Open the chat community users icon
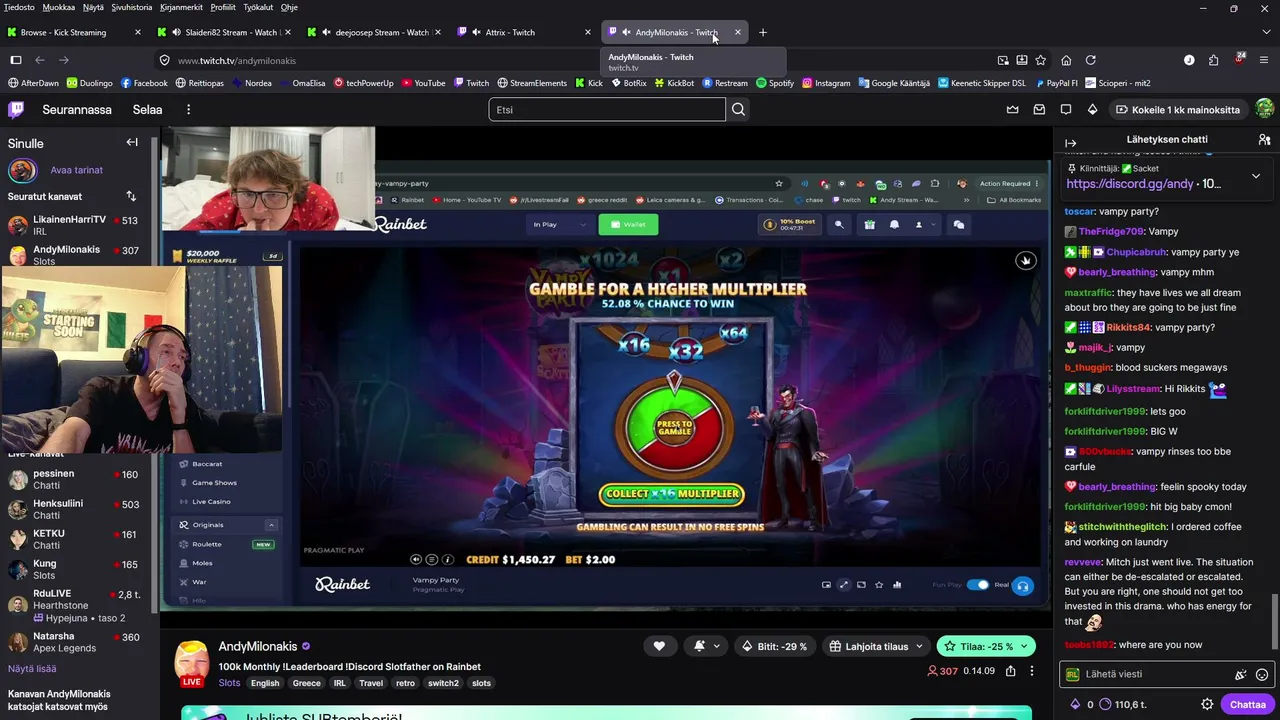Image resolution: width=1280 pixels, height=720 pixels. coord(1264,140)
